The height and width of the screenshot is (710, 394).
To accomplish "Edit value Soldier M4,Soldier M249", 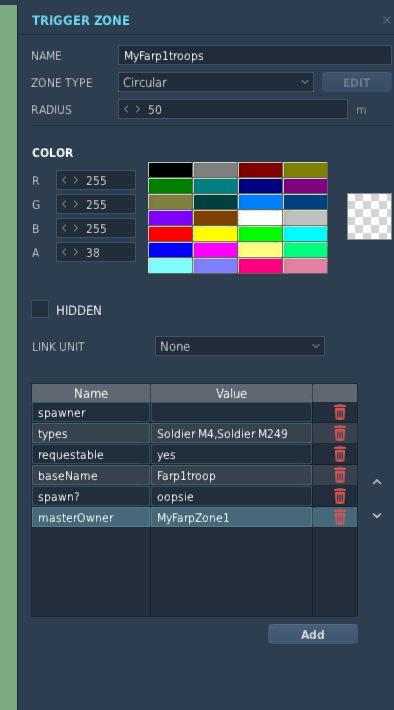I will 231,433.
